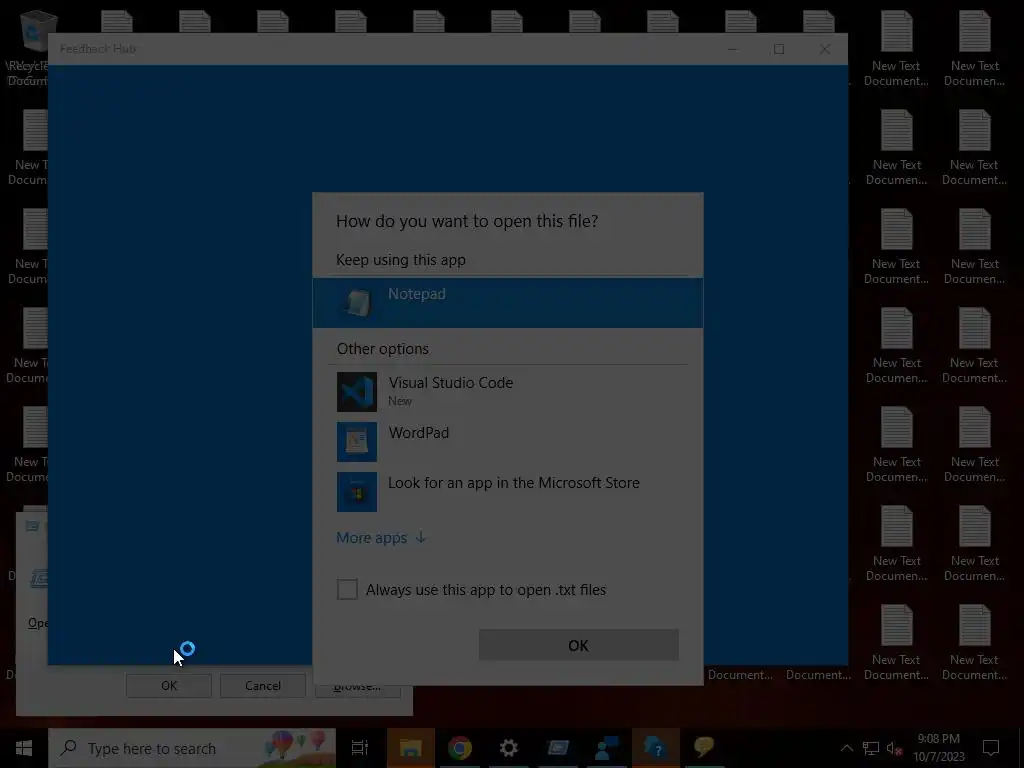Viewport: 1024px width, 768px height.
Task: Select the 'Visual Studio Code' label
Action: pos(451,383)
